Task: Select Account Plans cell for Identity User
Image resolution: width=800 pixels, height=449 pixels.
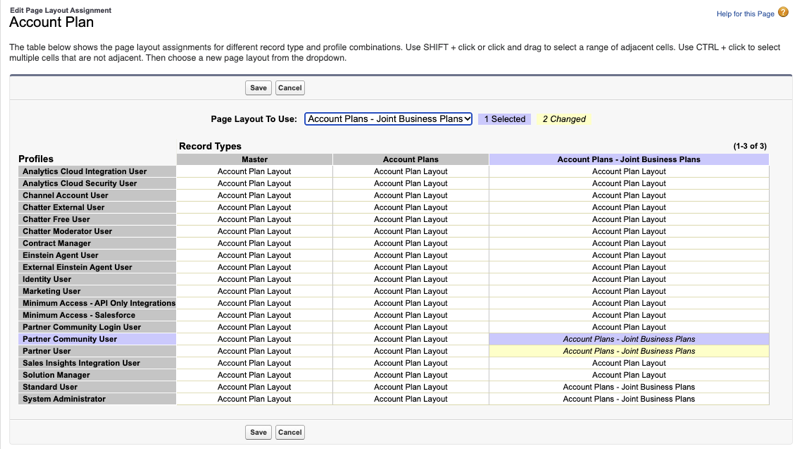Action: 411,279
